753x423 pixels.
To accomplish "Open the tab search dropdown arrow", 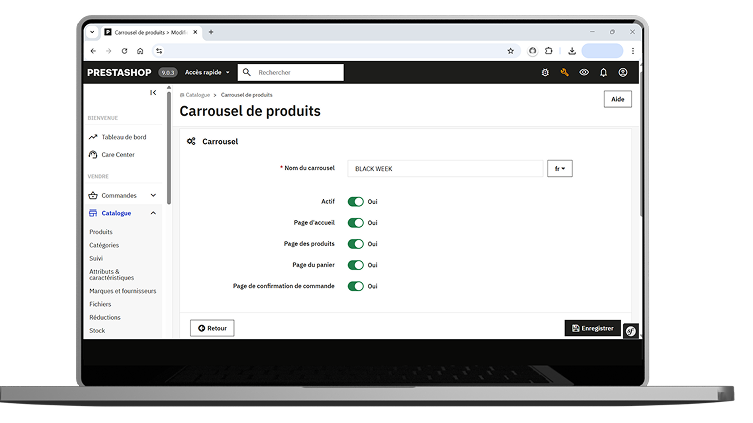I will (x=92, y=32).
